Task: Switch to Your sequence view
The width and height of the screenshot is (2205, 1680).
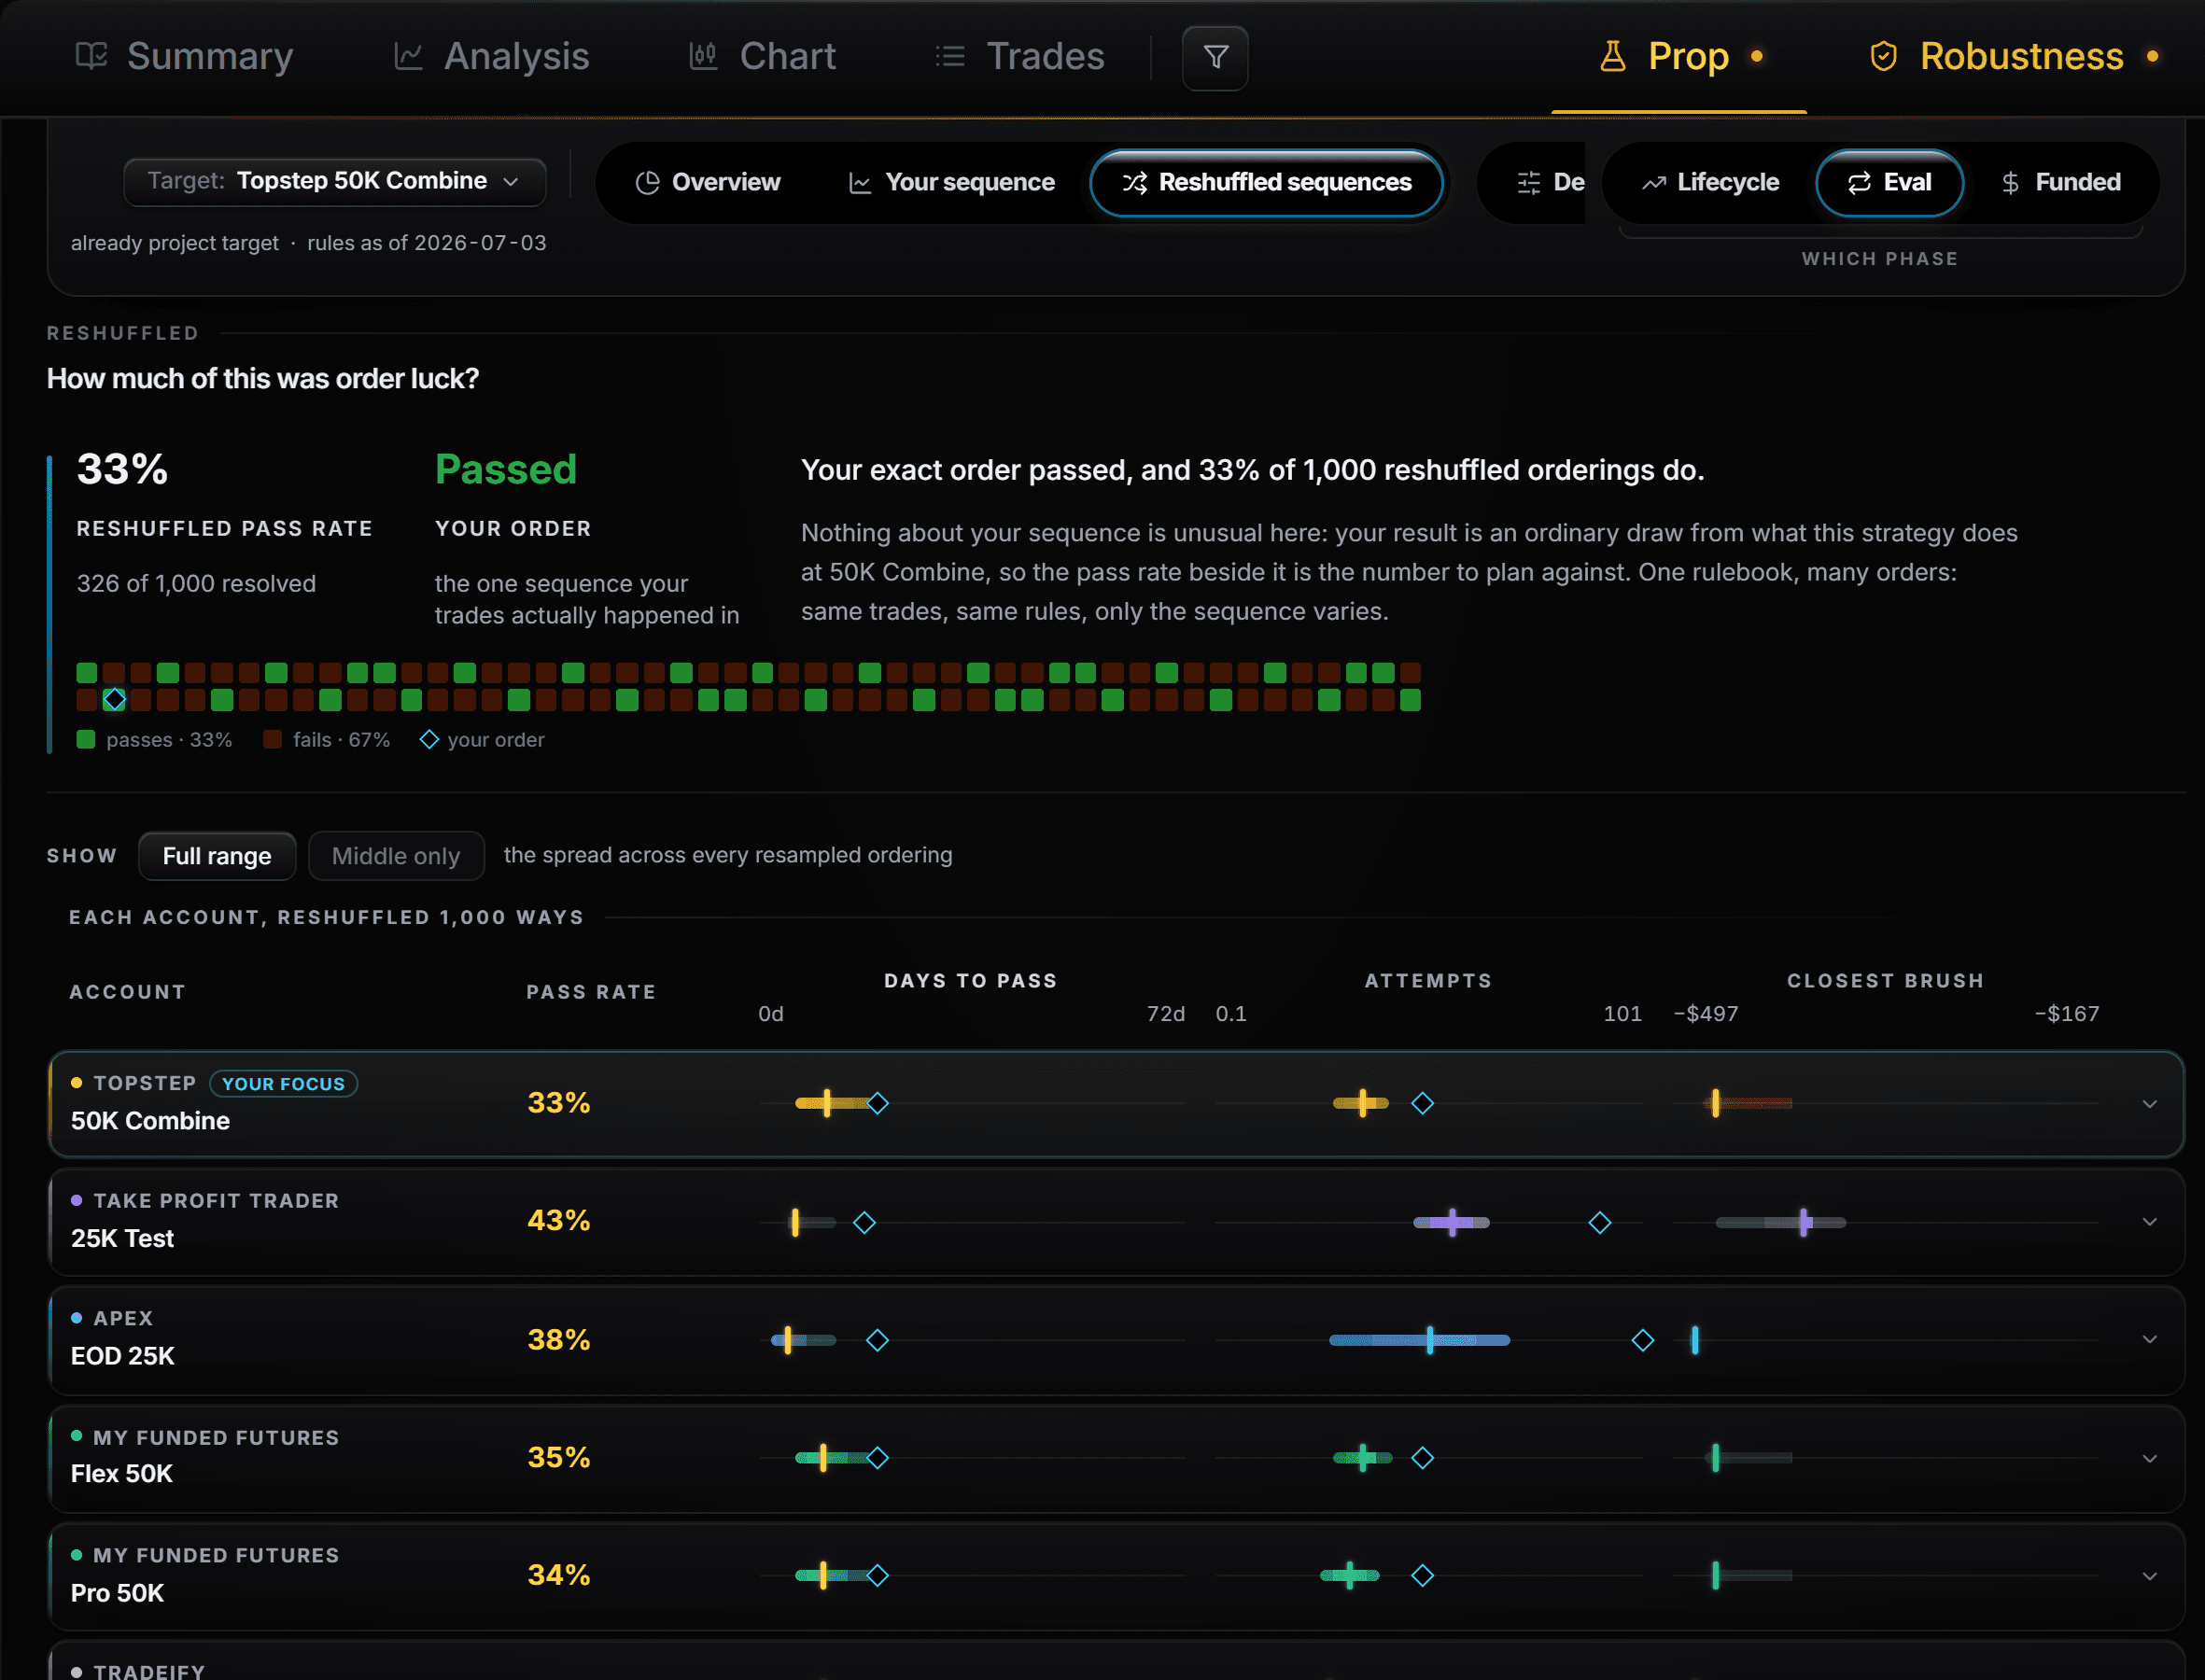Action: point(952,183)
